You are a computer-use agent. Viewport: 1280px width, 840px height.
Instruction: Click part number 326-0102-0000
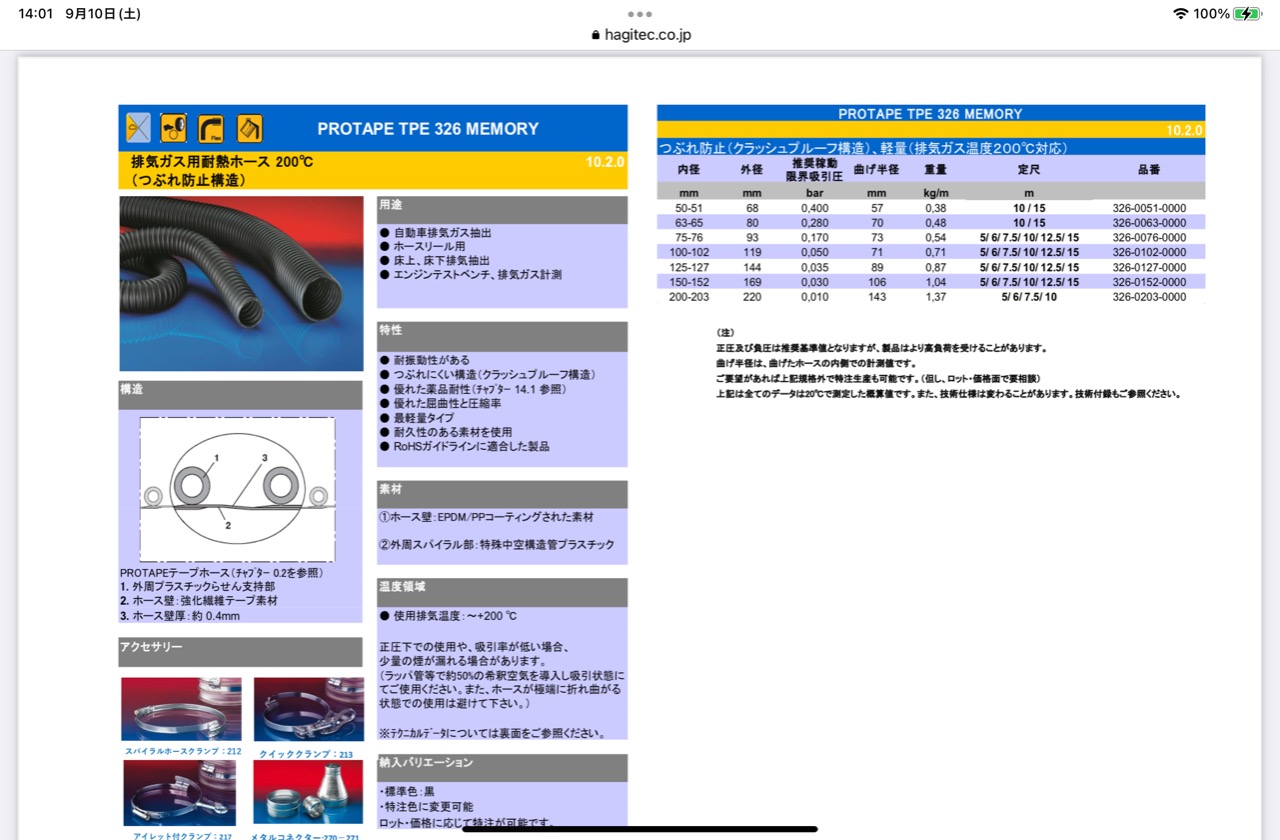pyautogui.click(x=1149, y=253)
